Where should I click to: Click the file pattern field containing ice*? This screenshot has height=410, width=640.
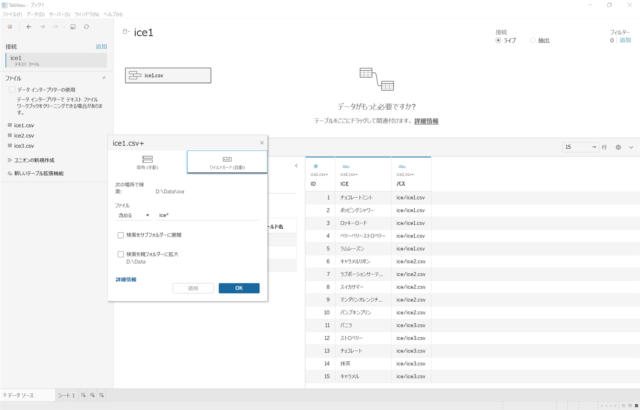pyautogui.click(x=205, y=215)
